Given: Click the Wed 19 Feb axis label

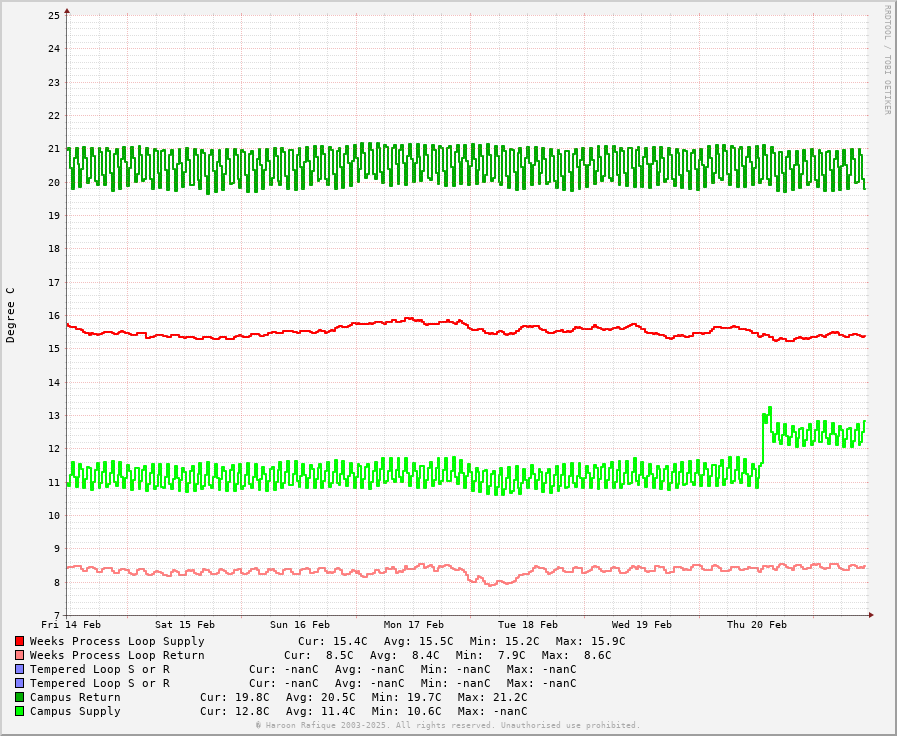Looking at the screenshot, I should pyautogui.click(x=642, y=624).
